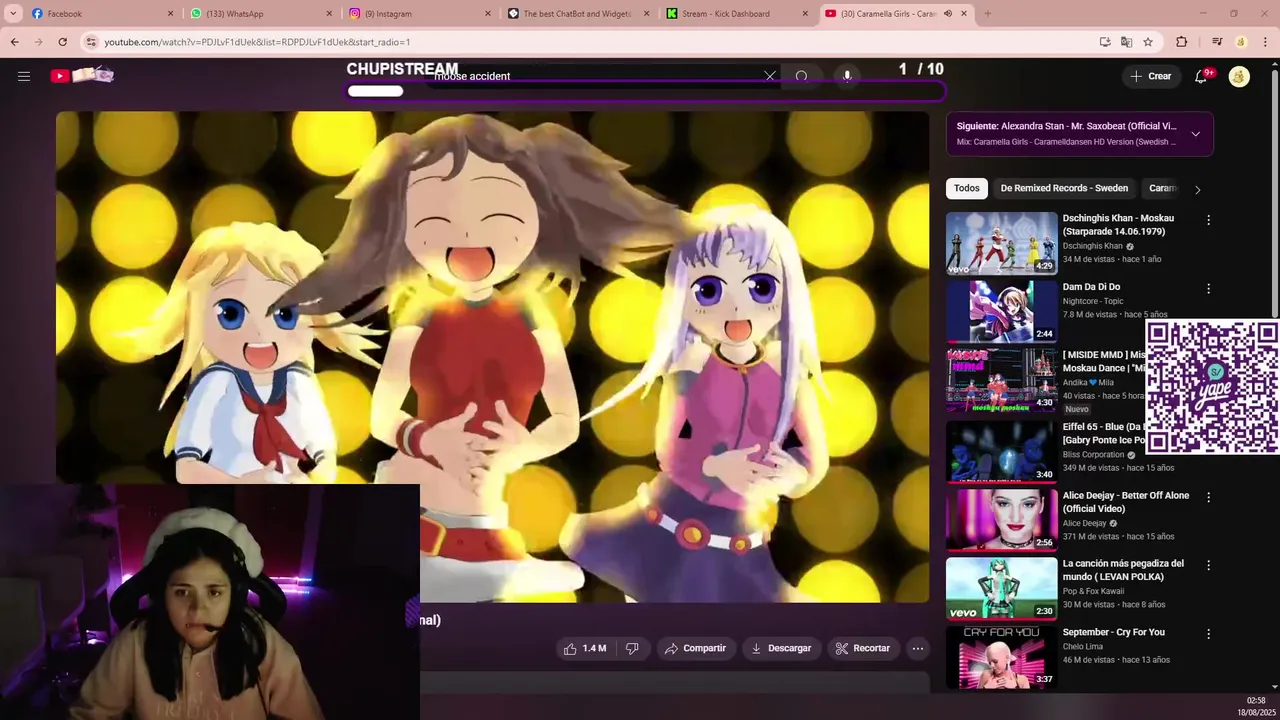The height and width of the screenshot is (720, 1280).
Task: Open the YouTube account avatar menu
Action: (x=1239, y=76)
